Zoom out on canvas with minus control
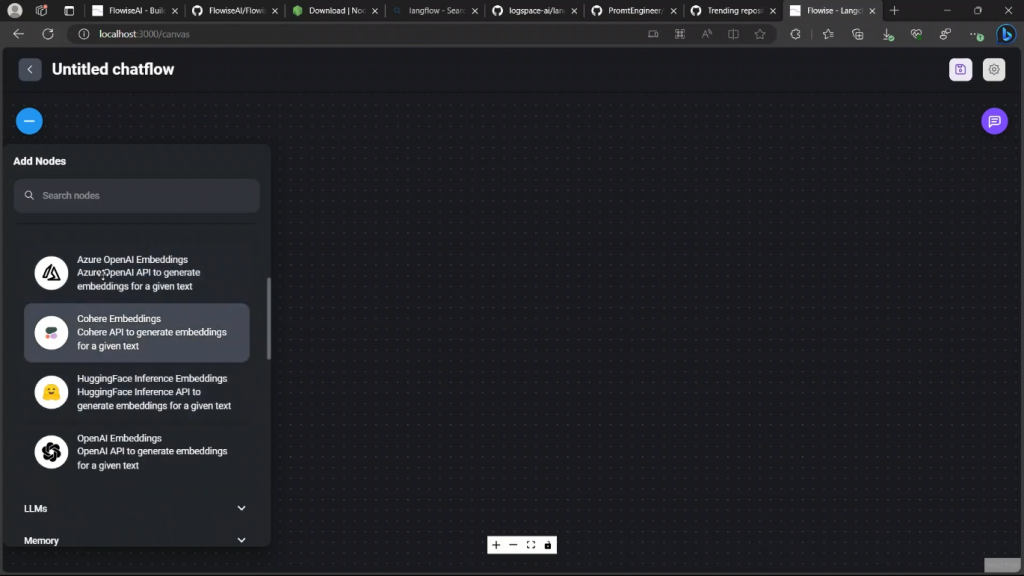Screen dimensions: 1024x576 point(513,545)
